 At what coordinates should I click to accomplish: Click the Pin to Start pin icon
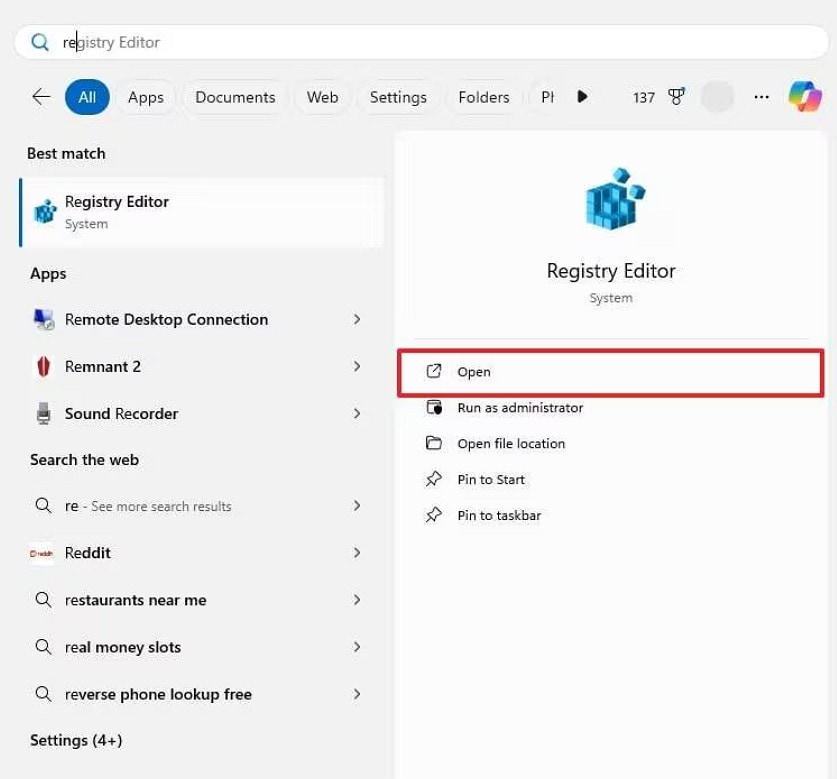pos(433,479)
